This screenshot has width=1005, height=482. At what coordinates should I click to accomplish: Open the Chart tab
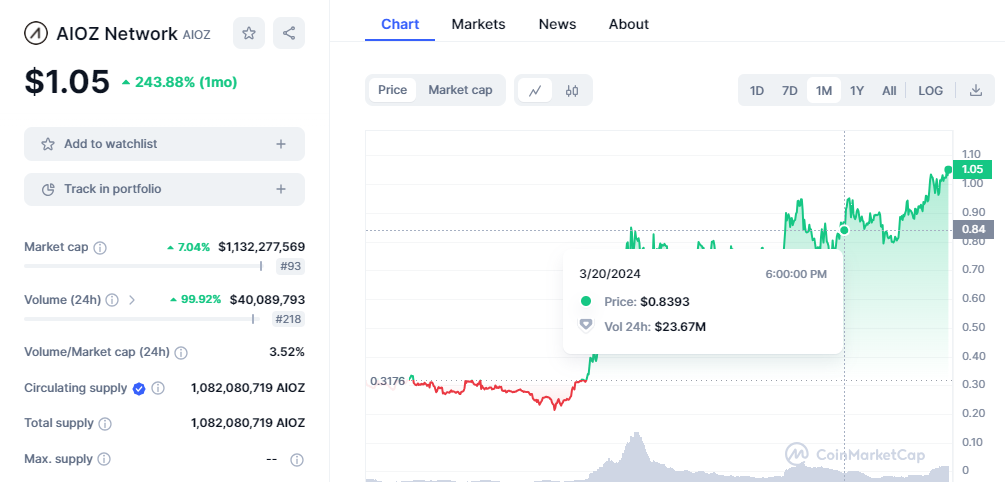[x=400, y=24]
